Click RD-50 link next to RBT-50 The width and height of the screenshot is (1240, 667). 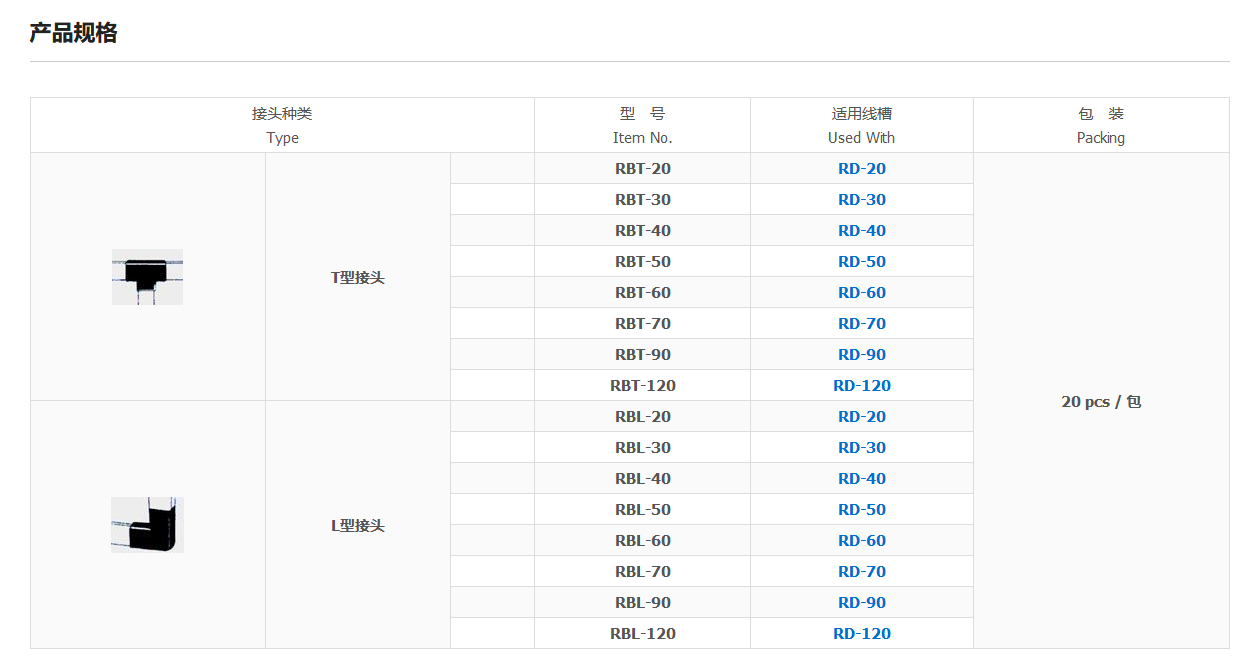862,262
